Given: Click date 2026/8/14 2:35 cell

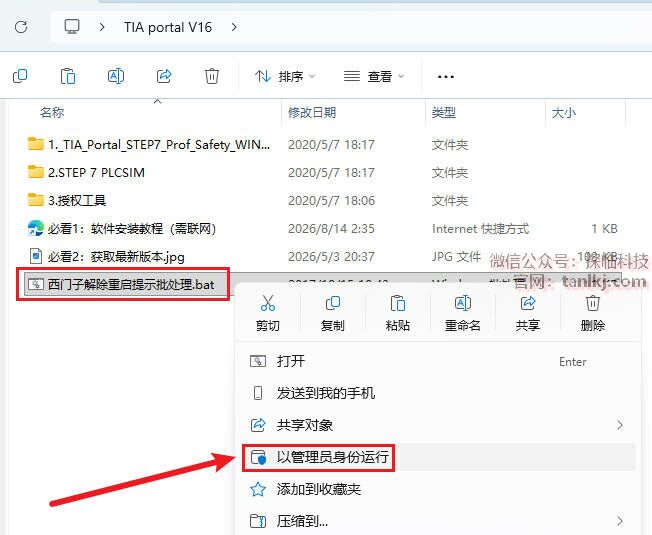Looking at the screenshot, I should [x=331, y=229].
